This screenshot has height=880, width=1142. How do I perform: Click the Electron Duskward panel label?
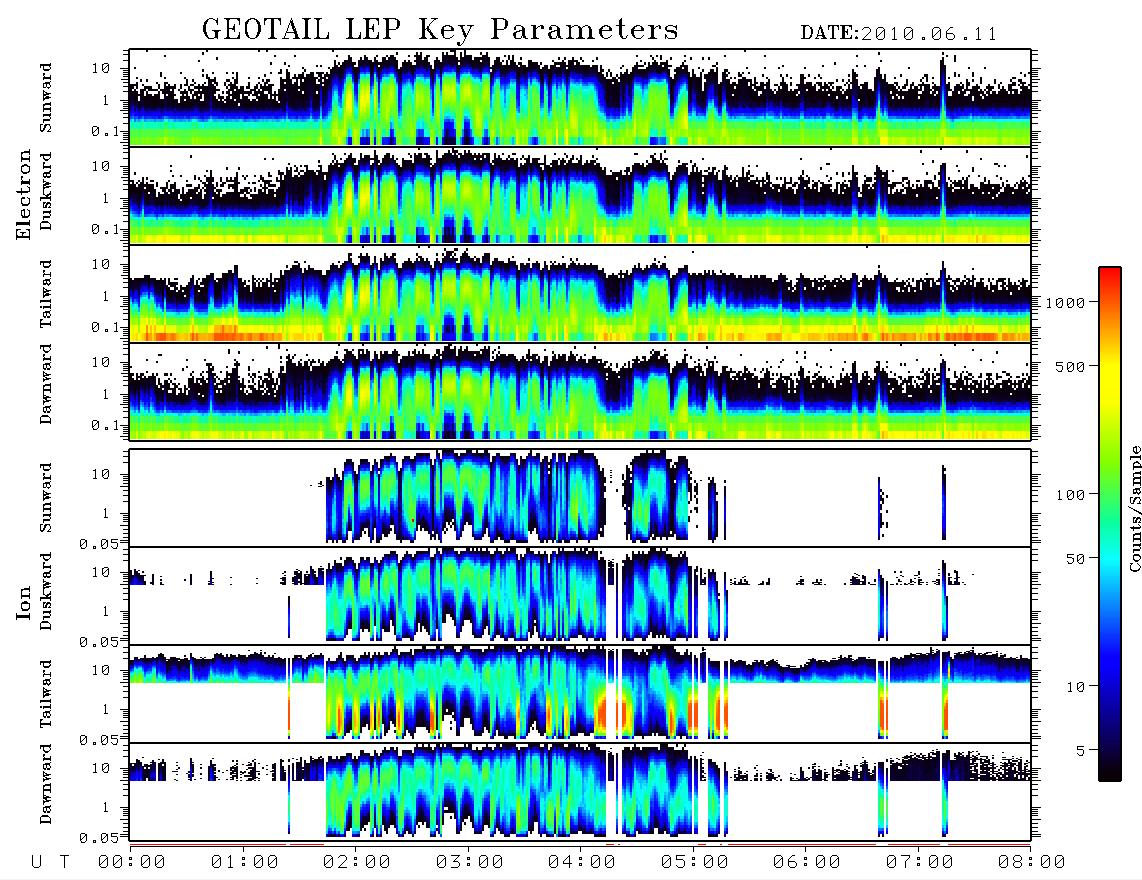pos(46,191)
